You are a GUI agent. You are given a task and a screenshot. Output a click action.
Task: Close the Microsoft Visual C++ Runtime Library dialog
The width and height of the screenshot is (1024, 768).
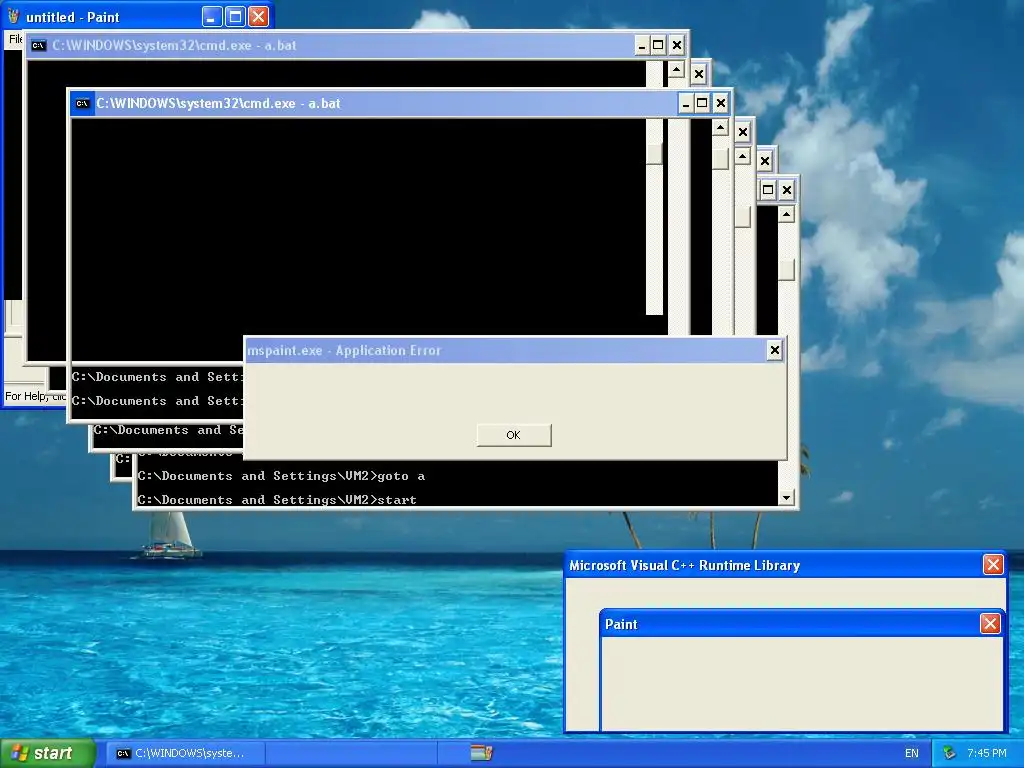993,565
